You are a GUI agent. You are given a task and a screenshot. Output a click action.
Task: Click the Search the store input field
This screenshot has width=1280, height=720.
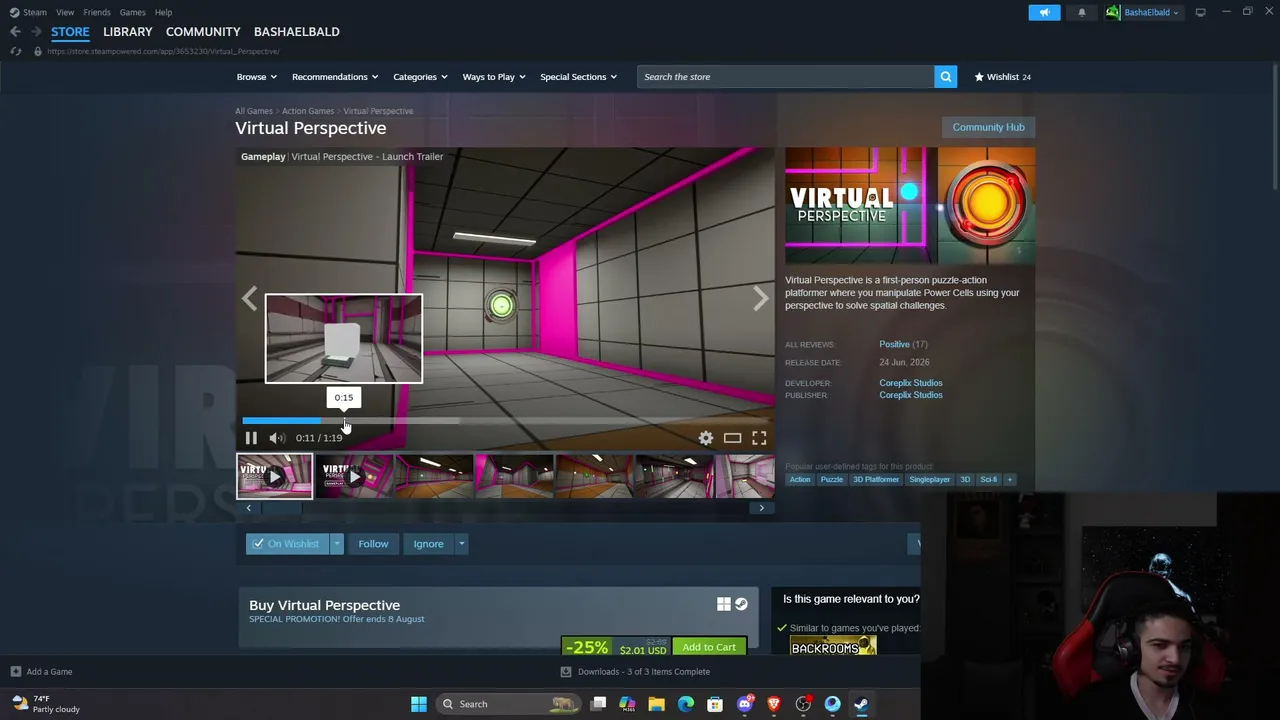786,77
